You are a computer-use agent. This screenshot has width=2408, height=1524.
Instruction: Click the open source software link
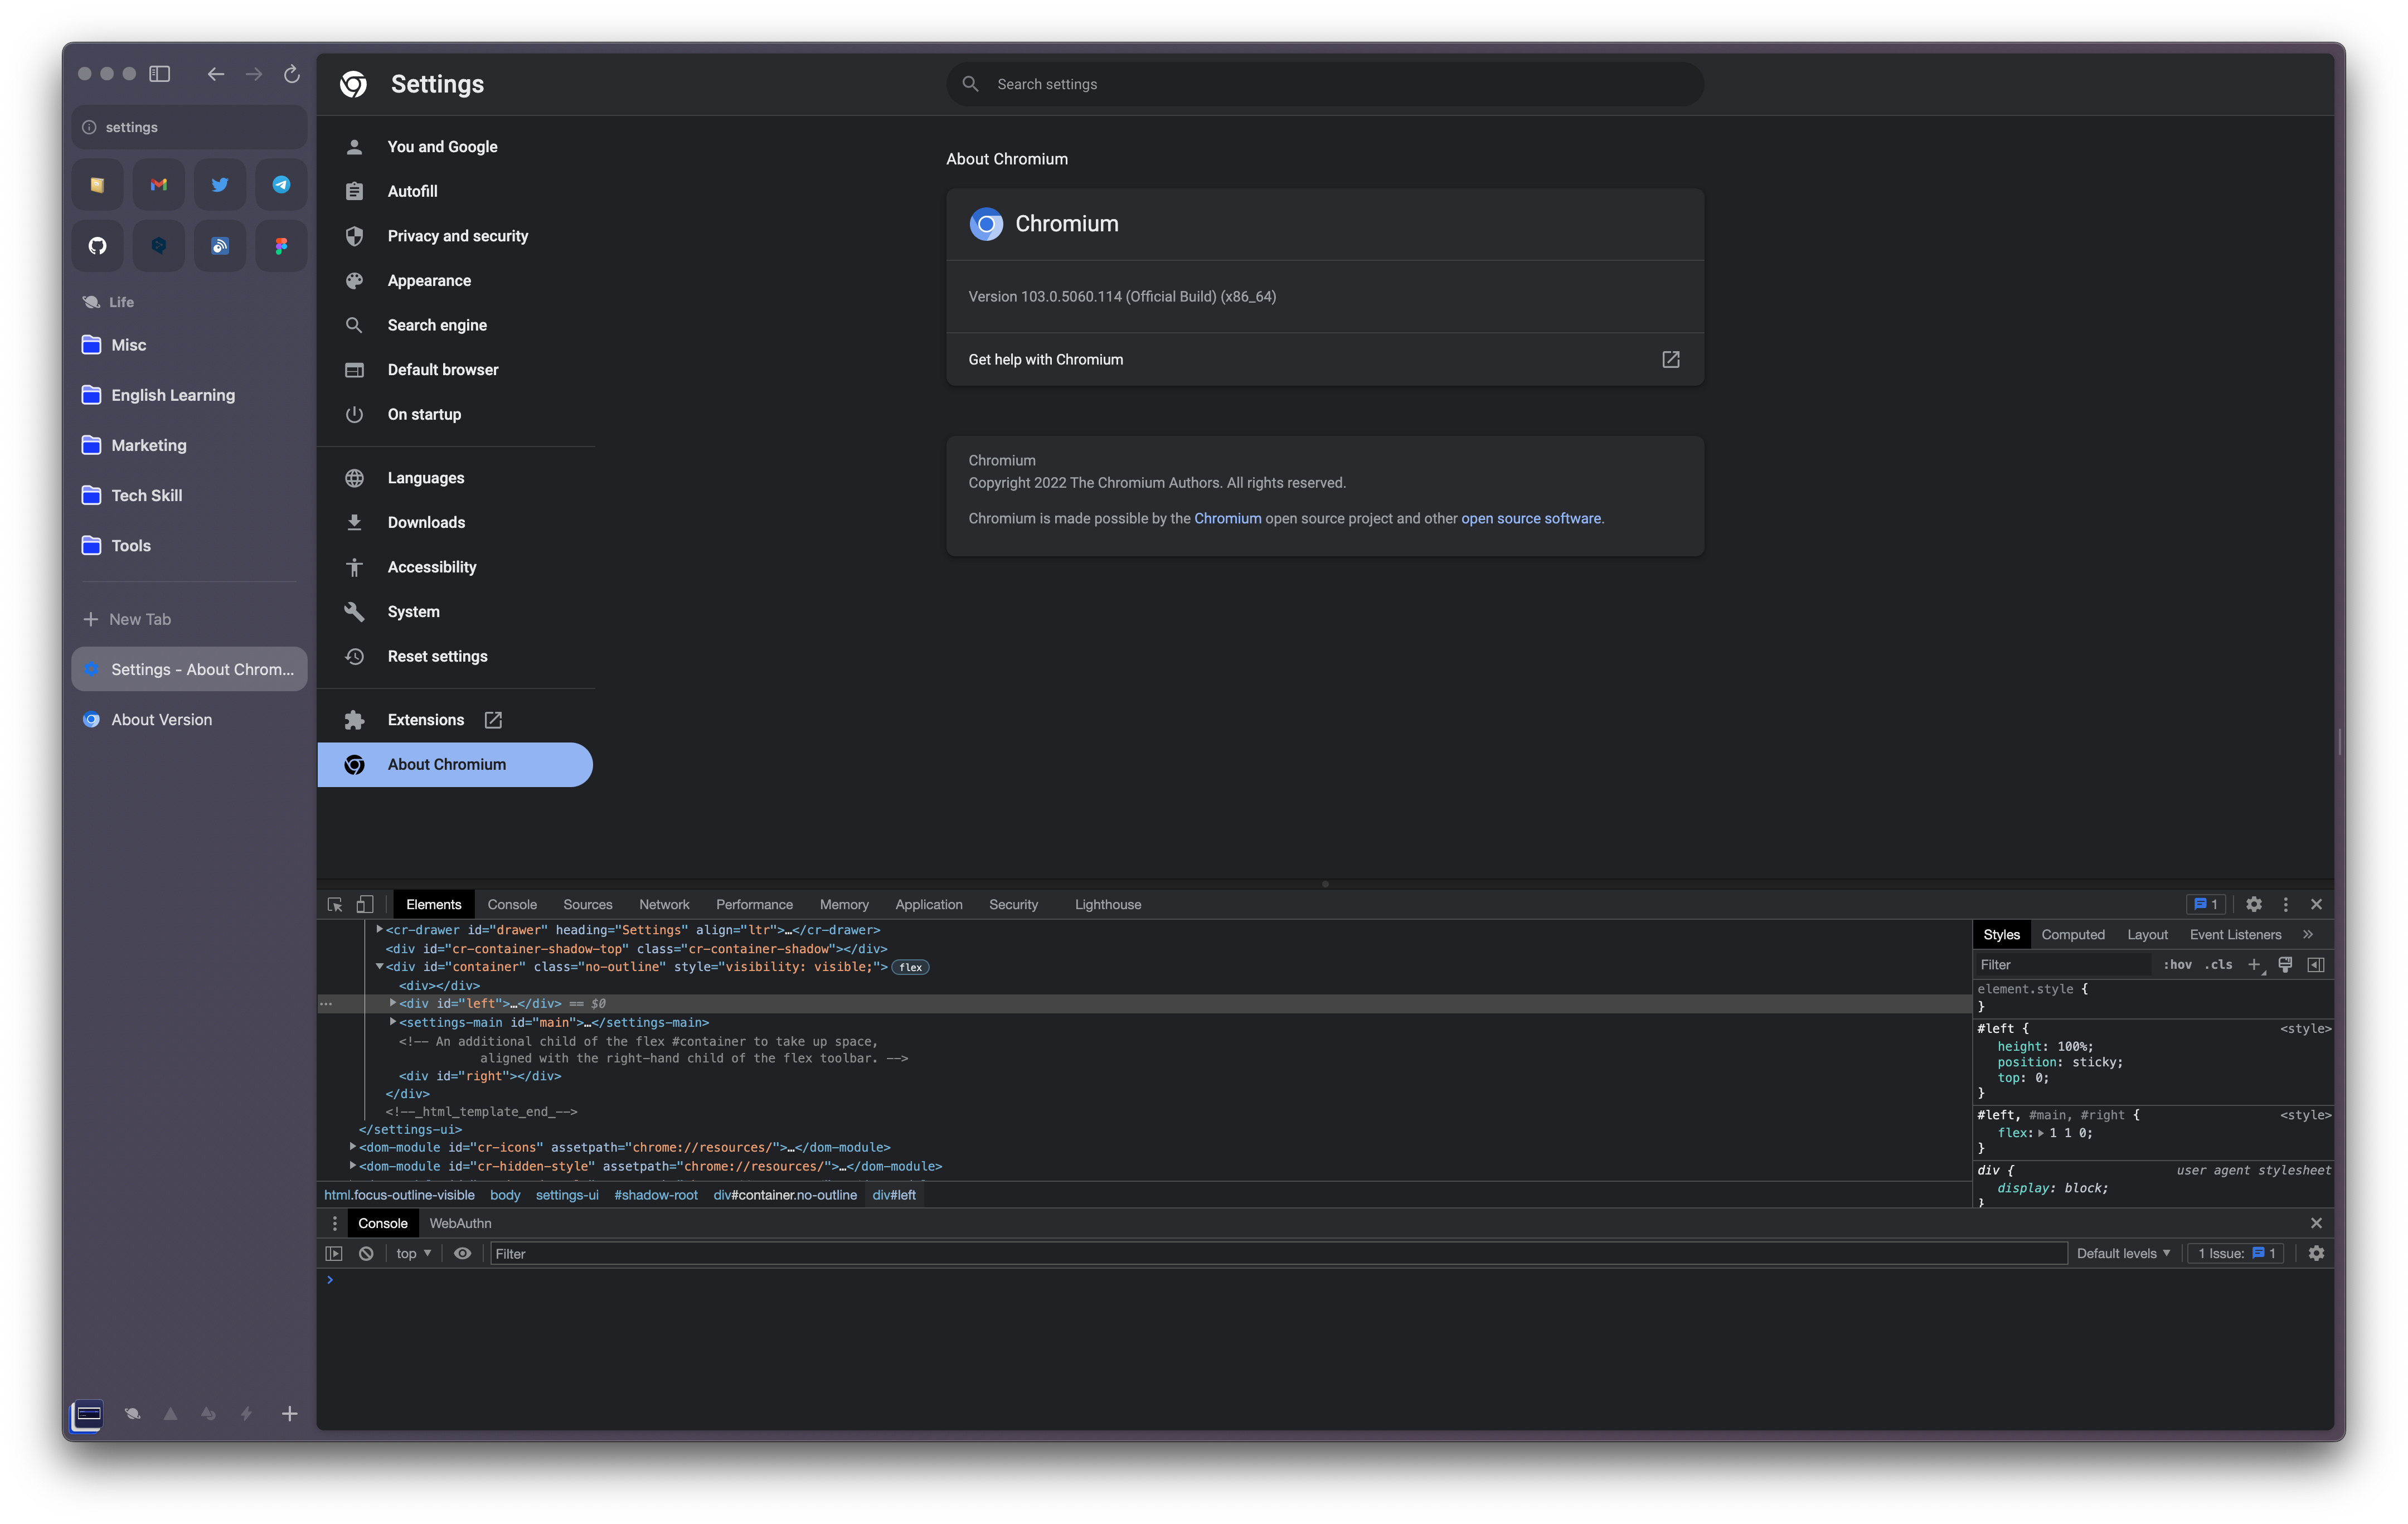1531,518
